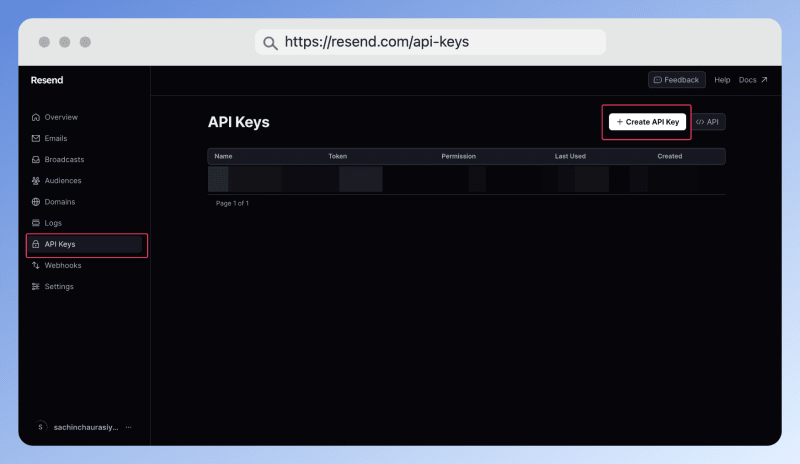Click the Broadcasts inbox icon
The width and height of the screenshot is (800, 464).
point(36,160)
